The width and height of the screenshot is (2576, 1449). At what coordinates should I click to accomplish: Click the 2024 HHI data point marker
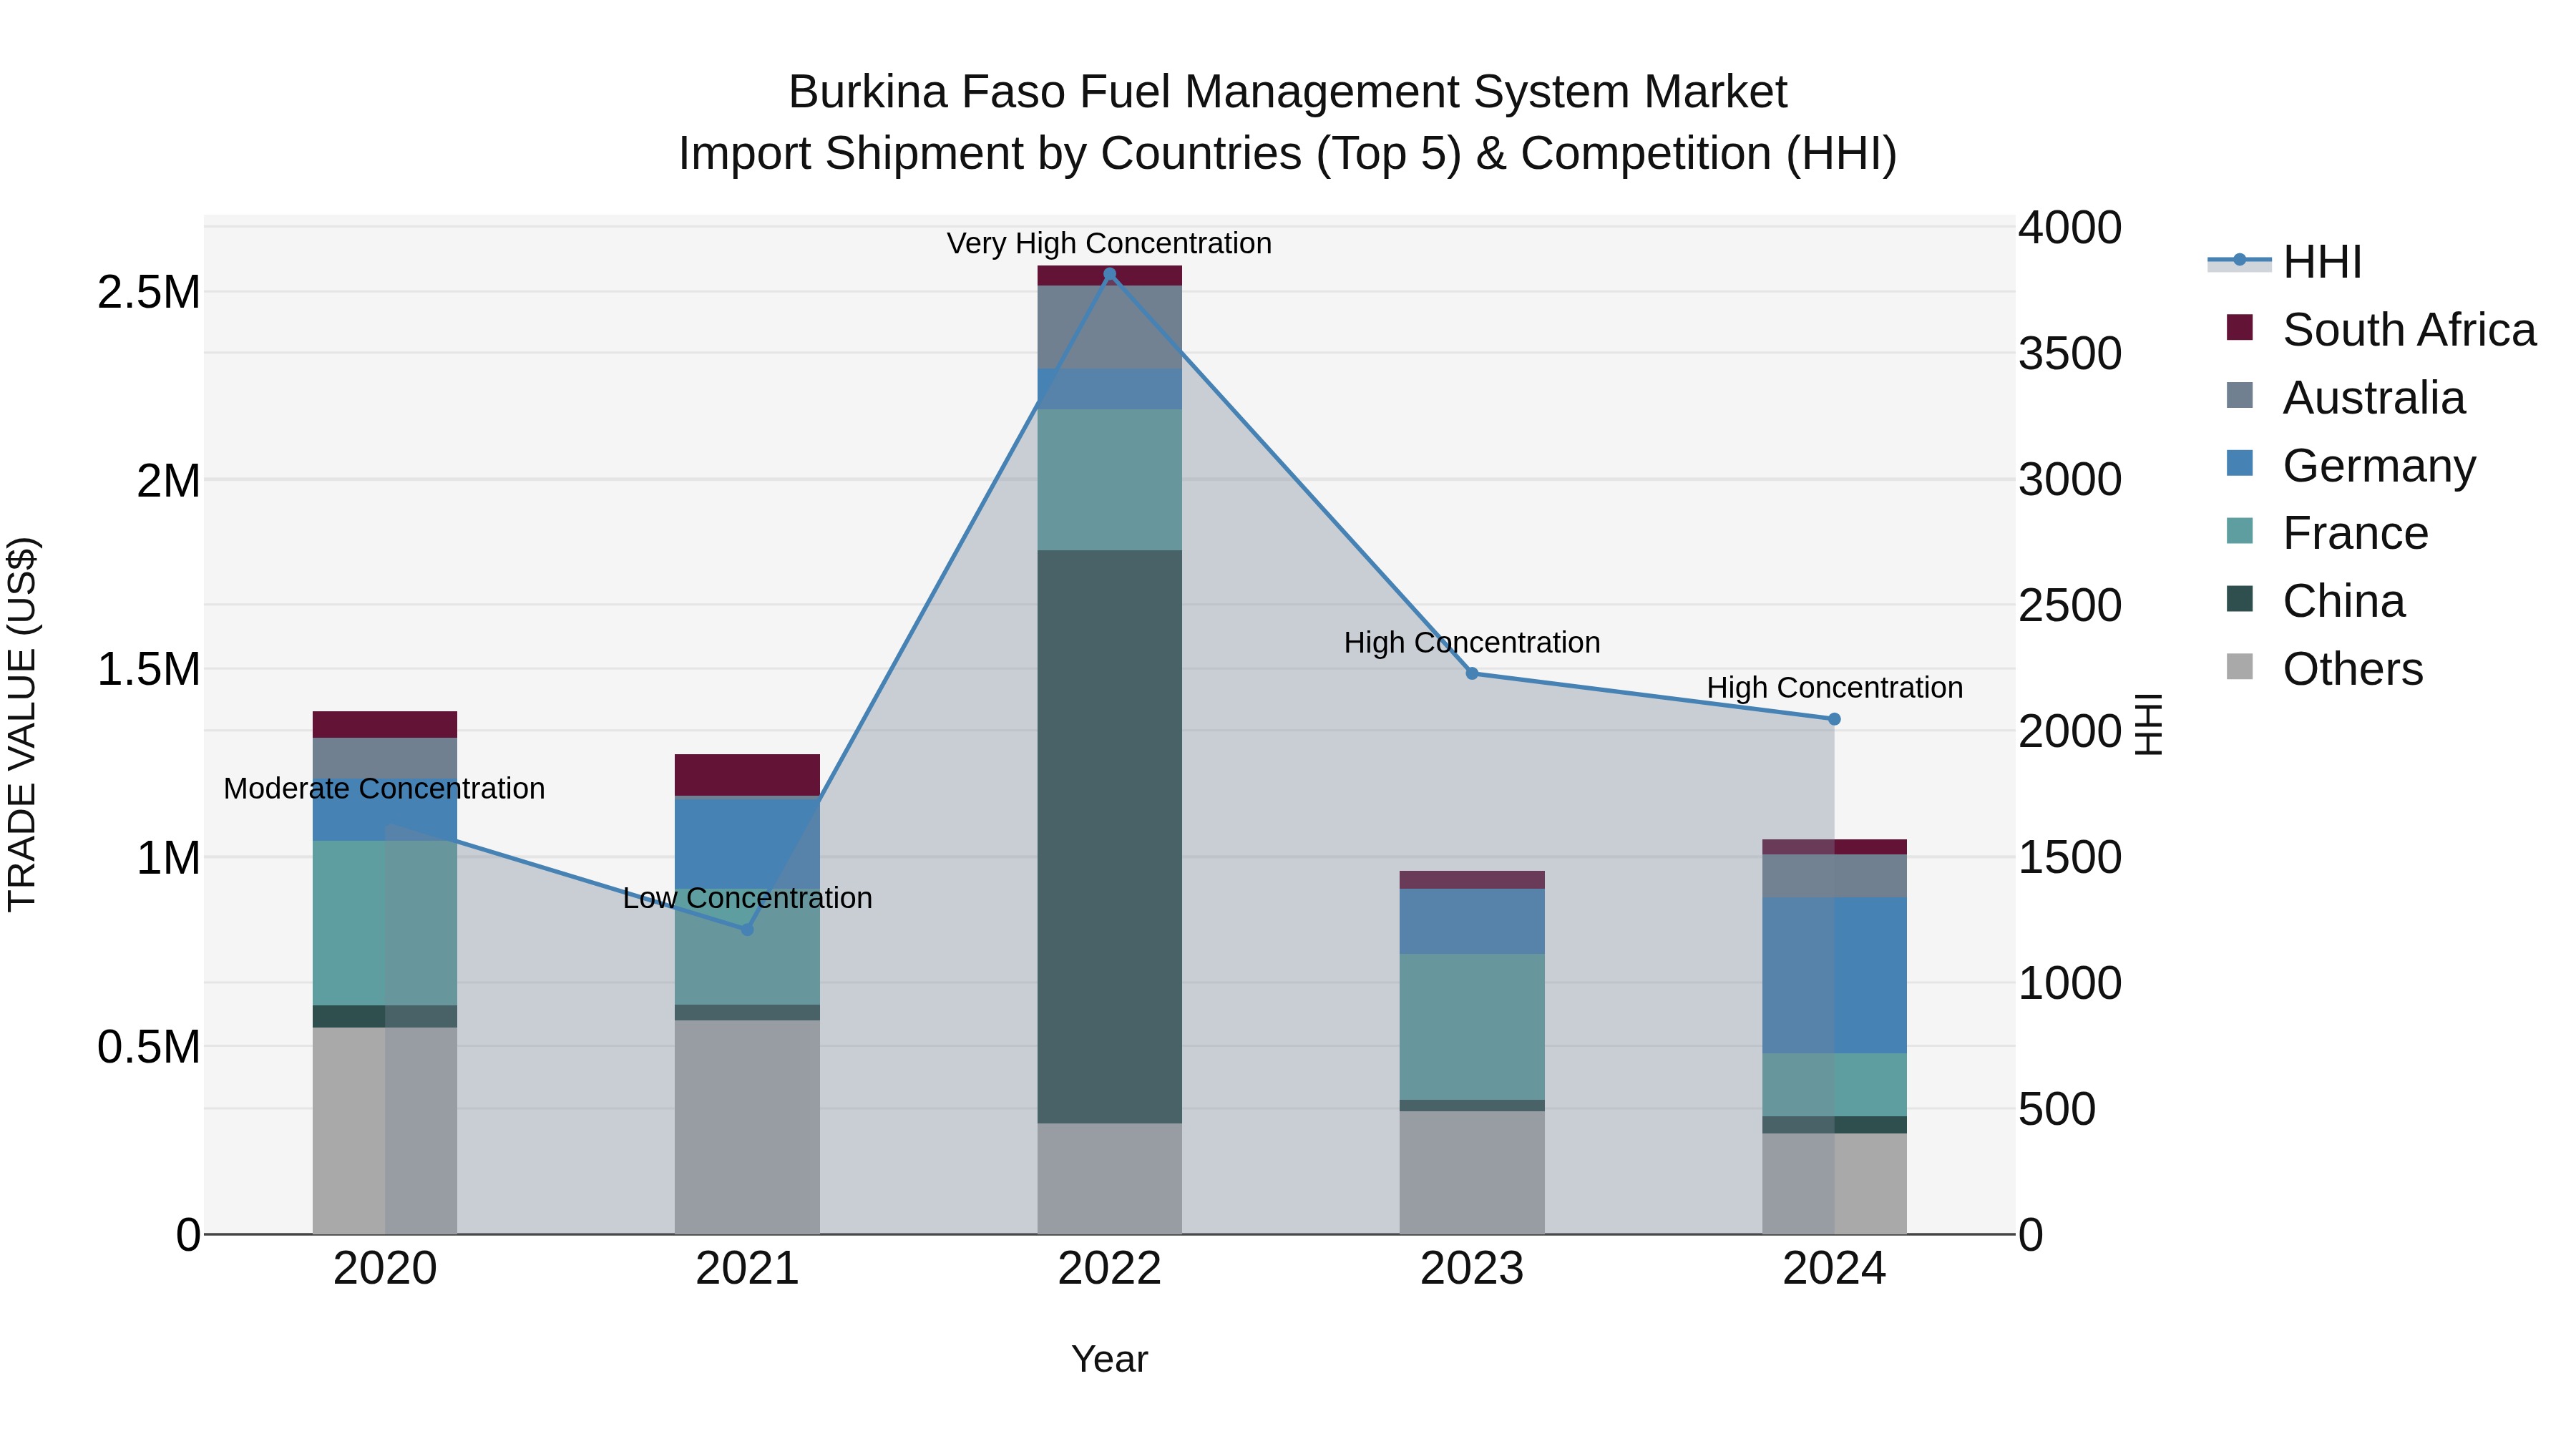coord(1834,719)
